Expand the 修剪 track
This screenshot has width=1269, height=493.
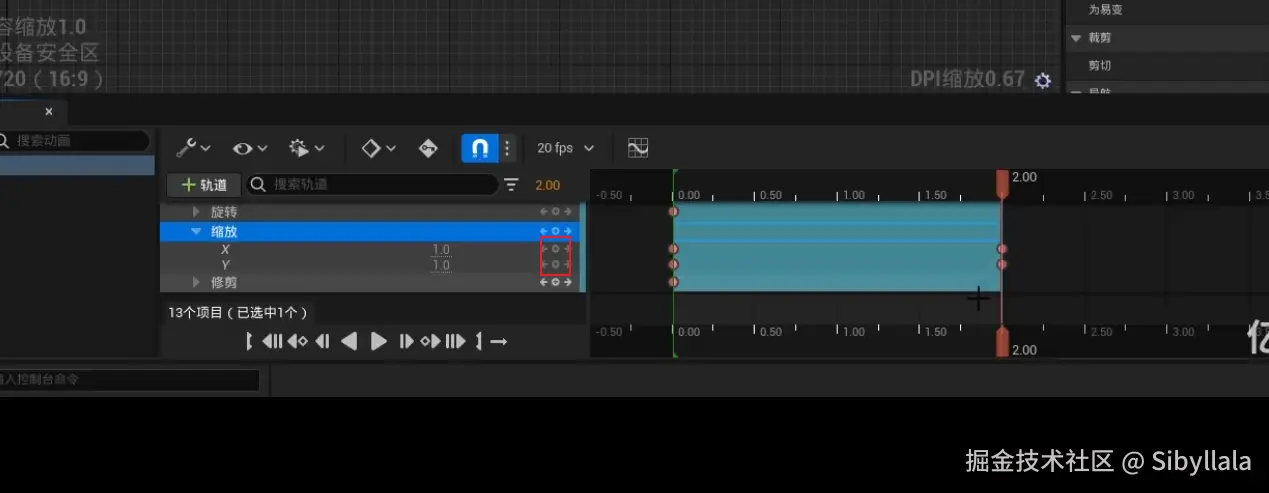[x=197, y=282]
